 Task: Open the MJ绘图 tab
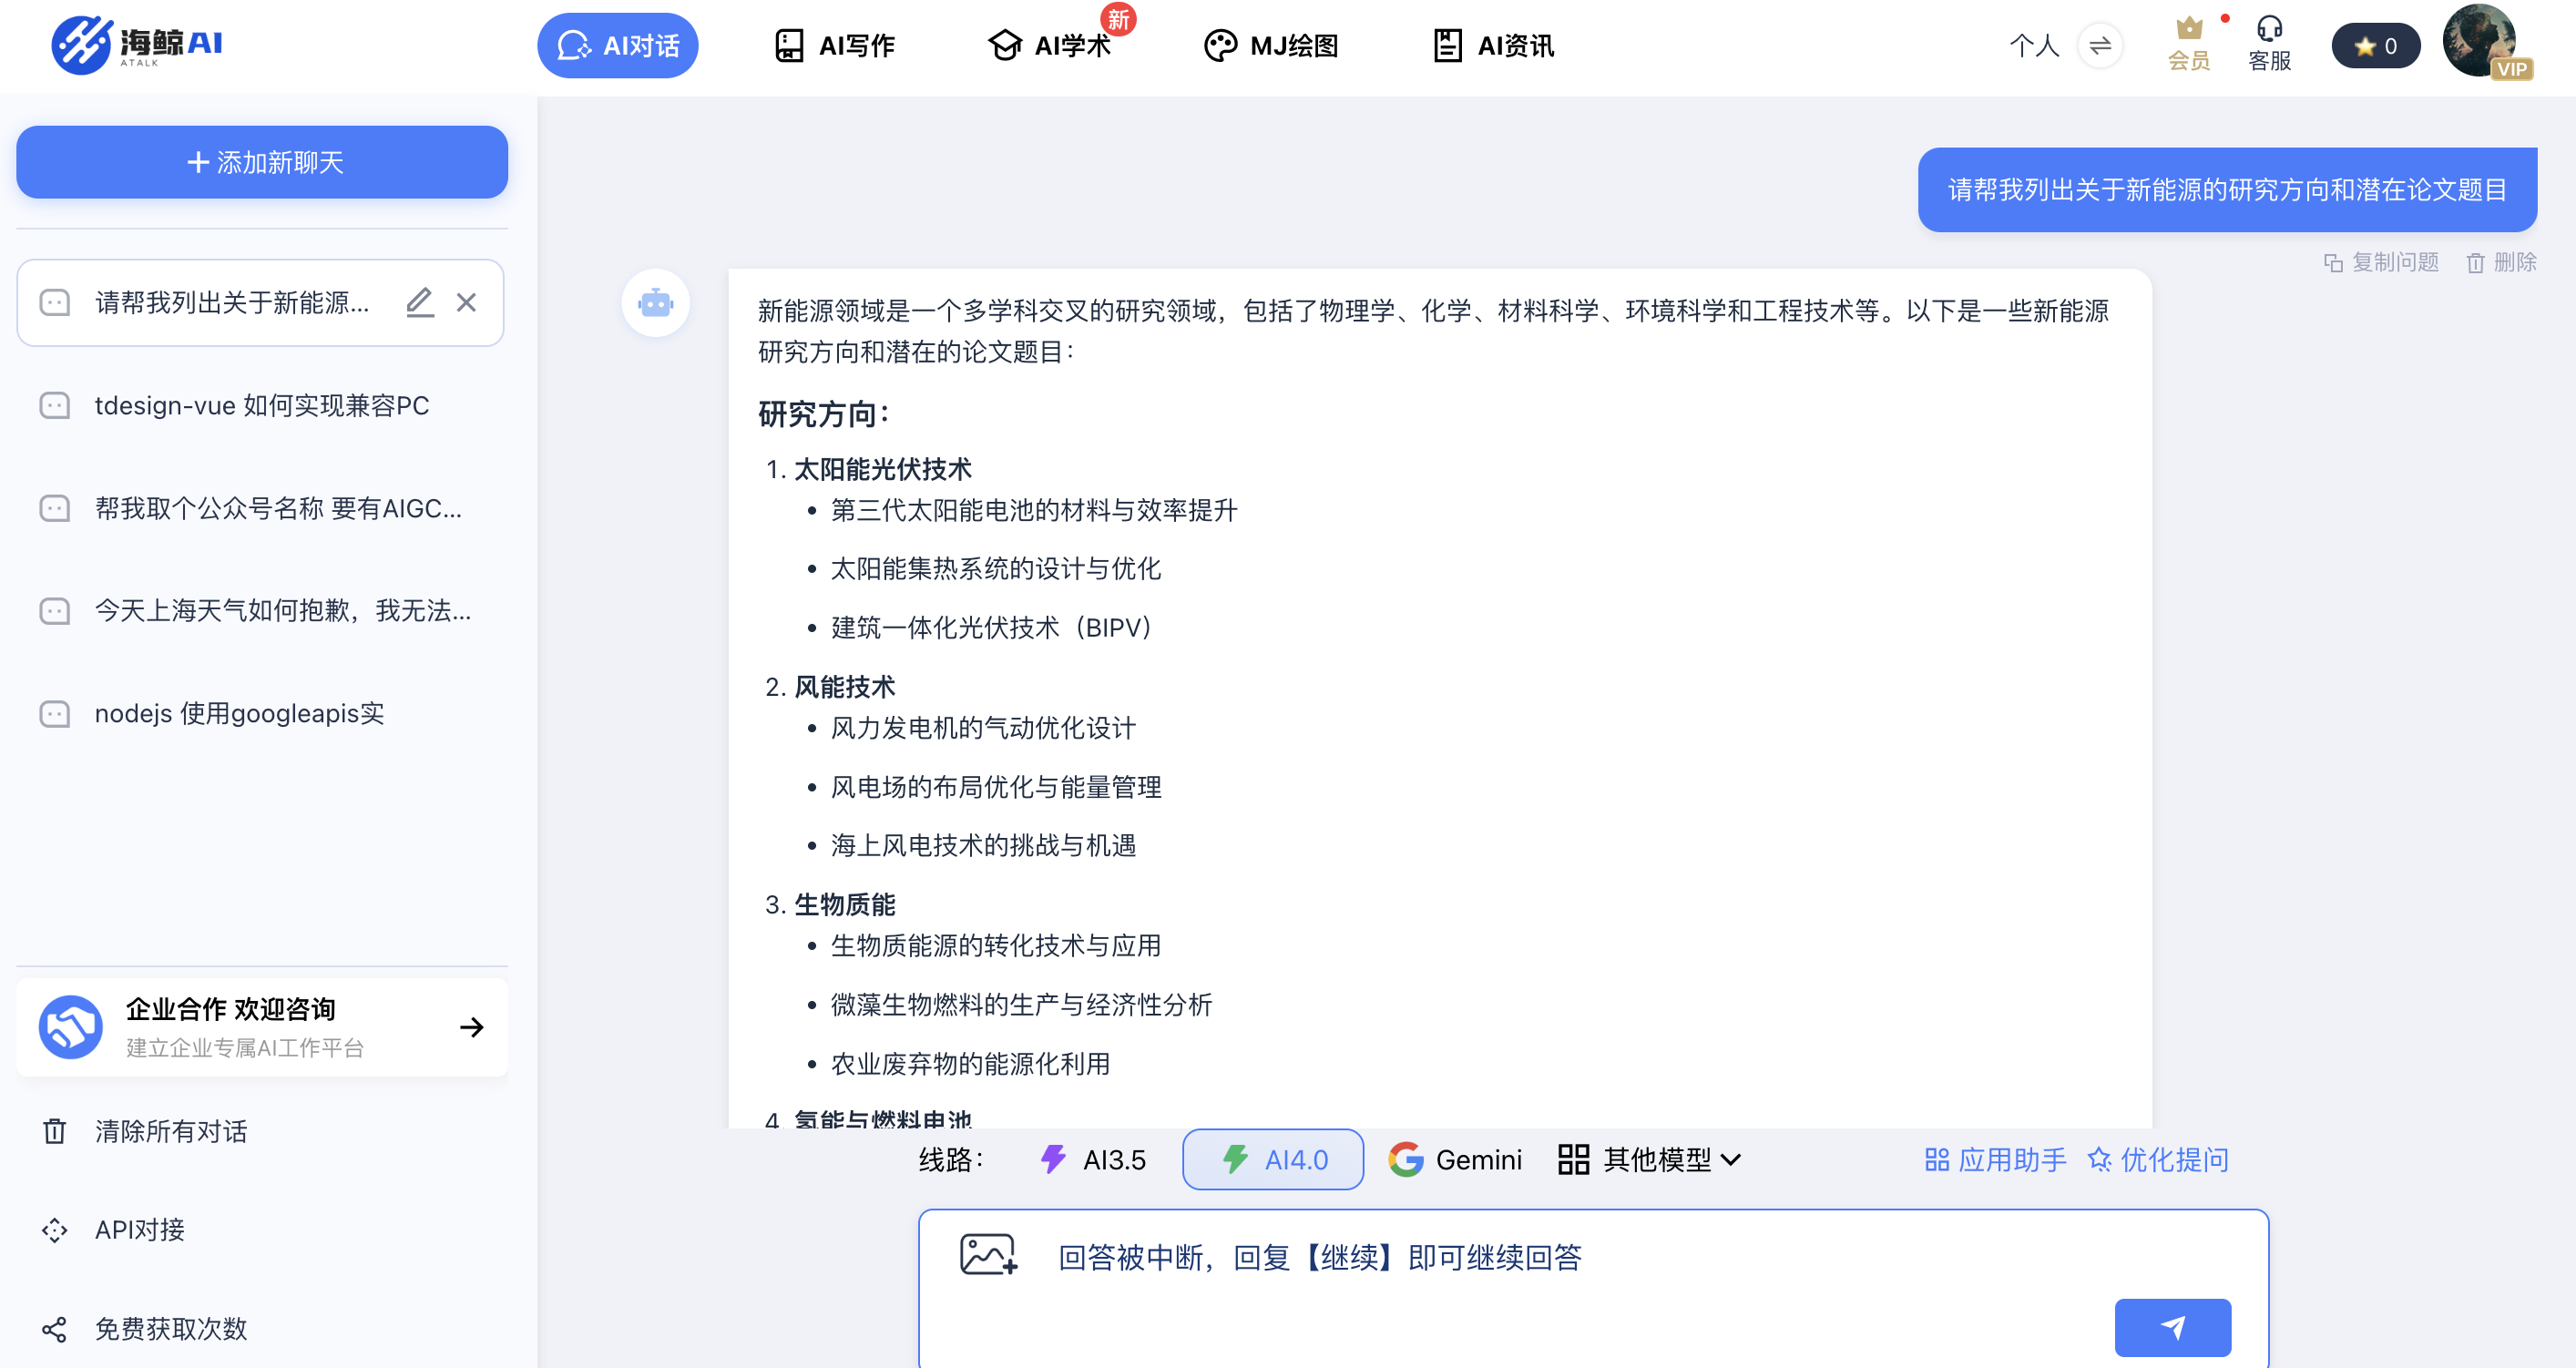1270,45
